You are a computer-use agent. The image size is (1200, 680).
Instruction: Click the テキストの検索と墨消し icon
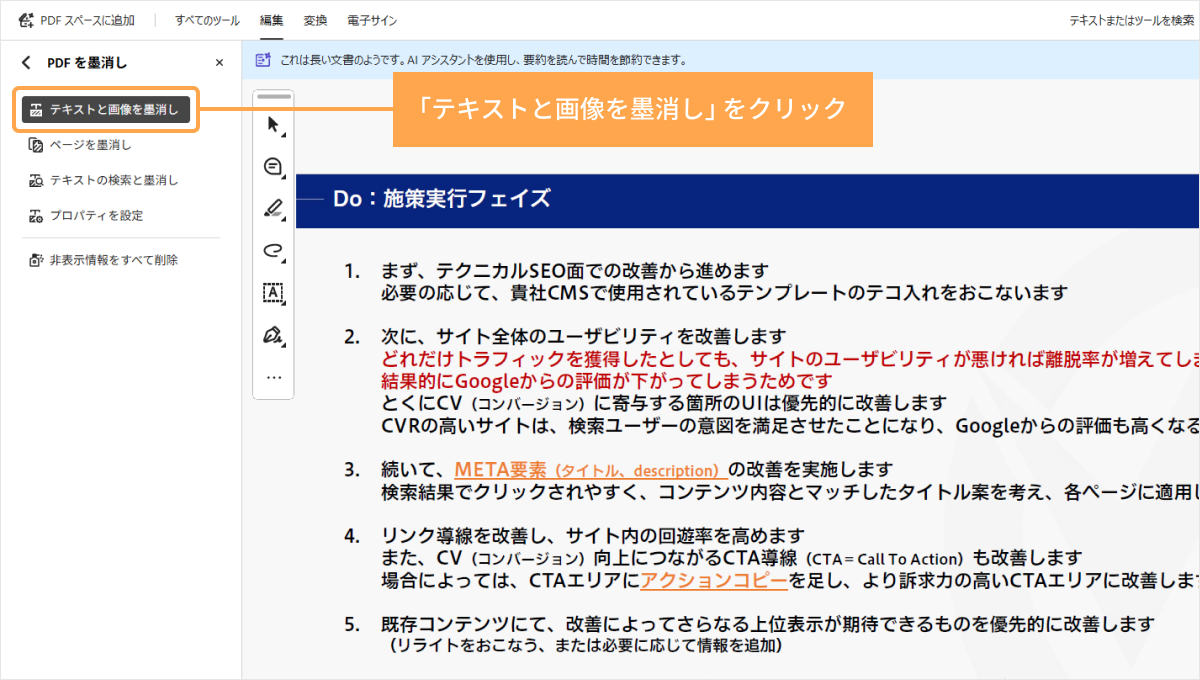click(x=36, y=180)
